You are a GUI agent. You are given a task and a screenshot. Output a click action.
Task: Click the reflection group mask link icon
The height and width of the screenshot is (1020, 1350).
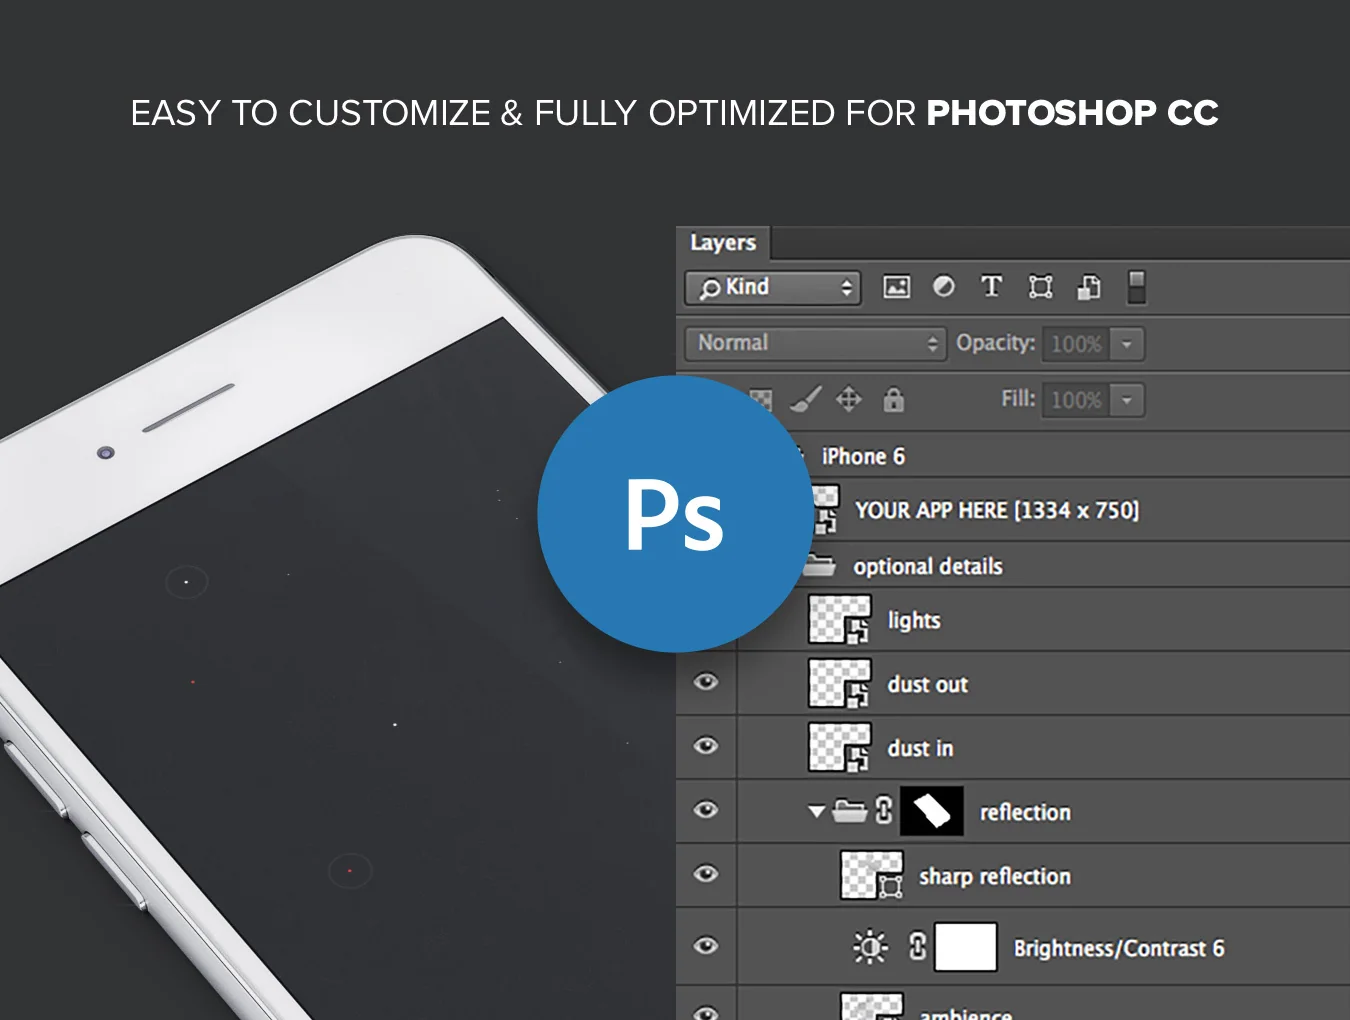click(884, 810)
